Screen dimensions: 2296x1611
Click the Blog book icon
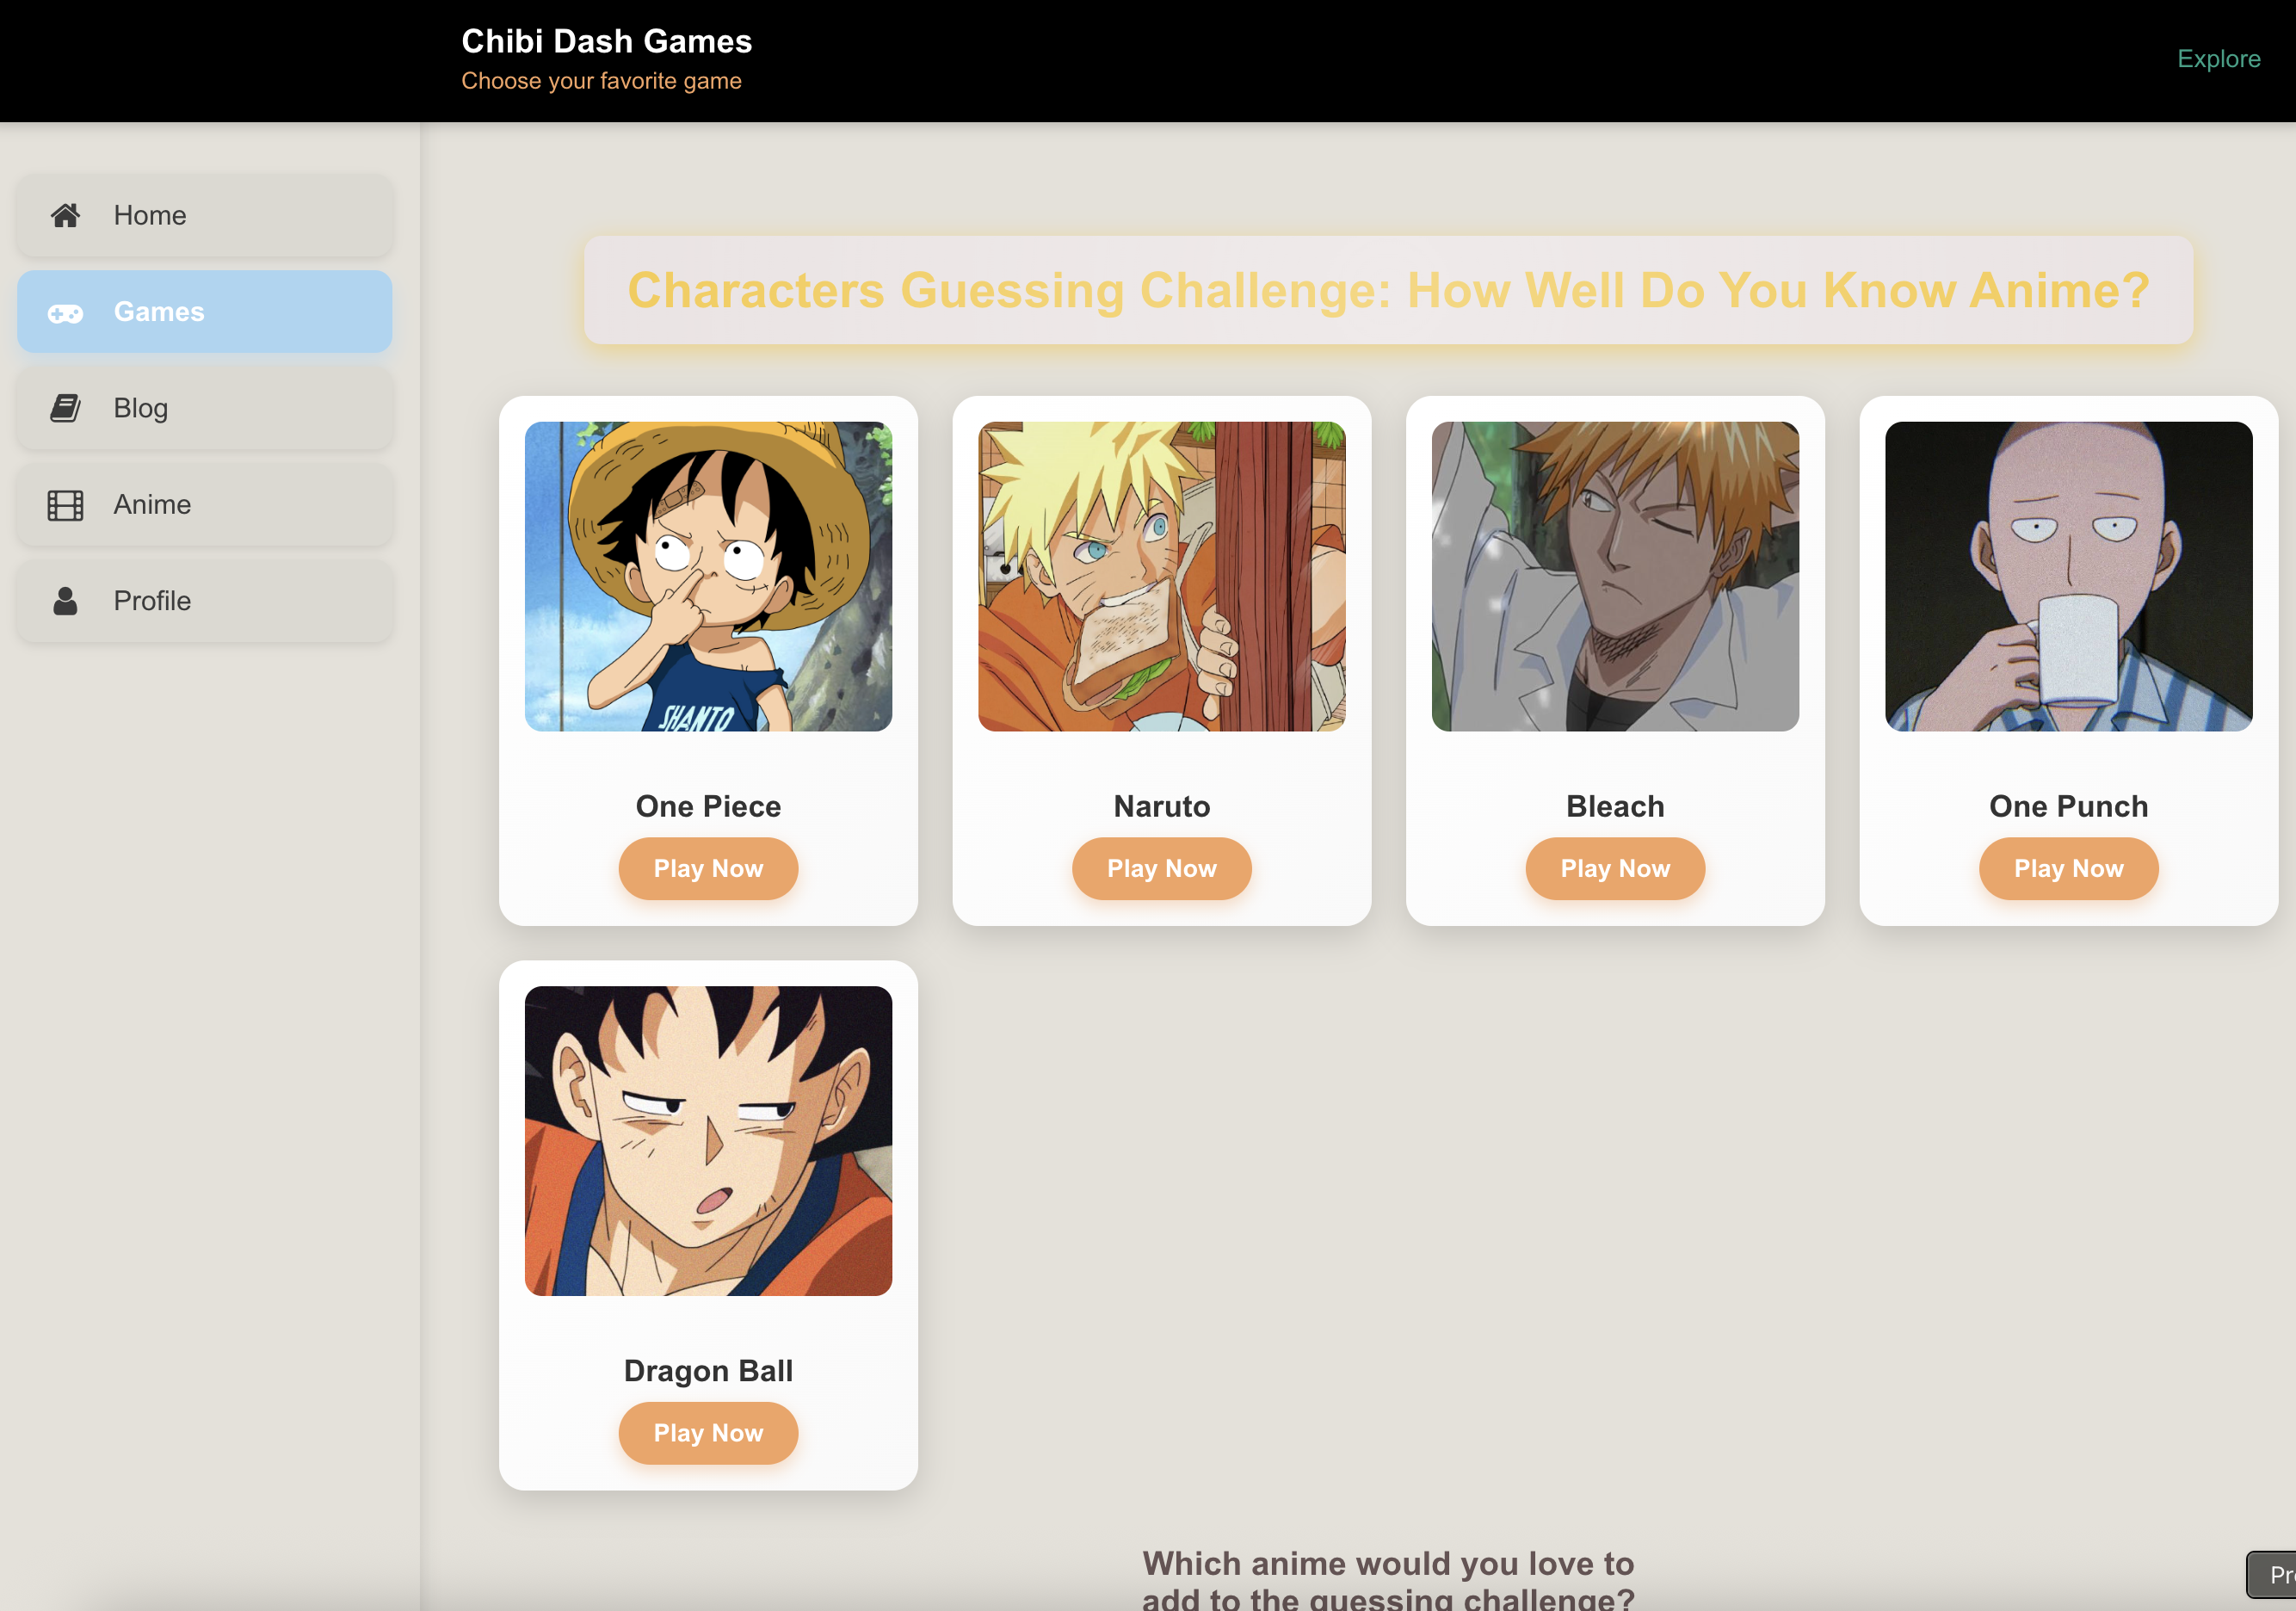click(x=66, y=408)
